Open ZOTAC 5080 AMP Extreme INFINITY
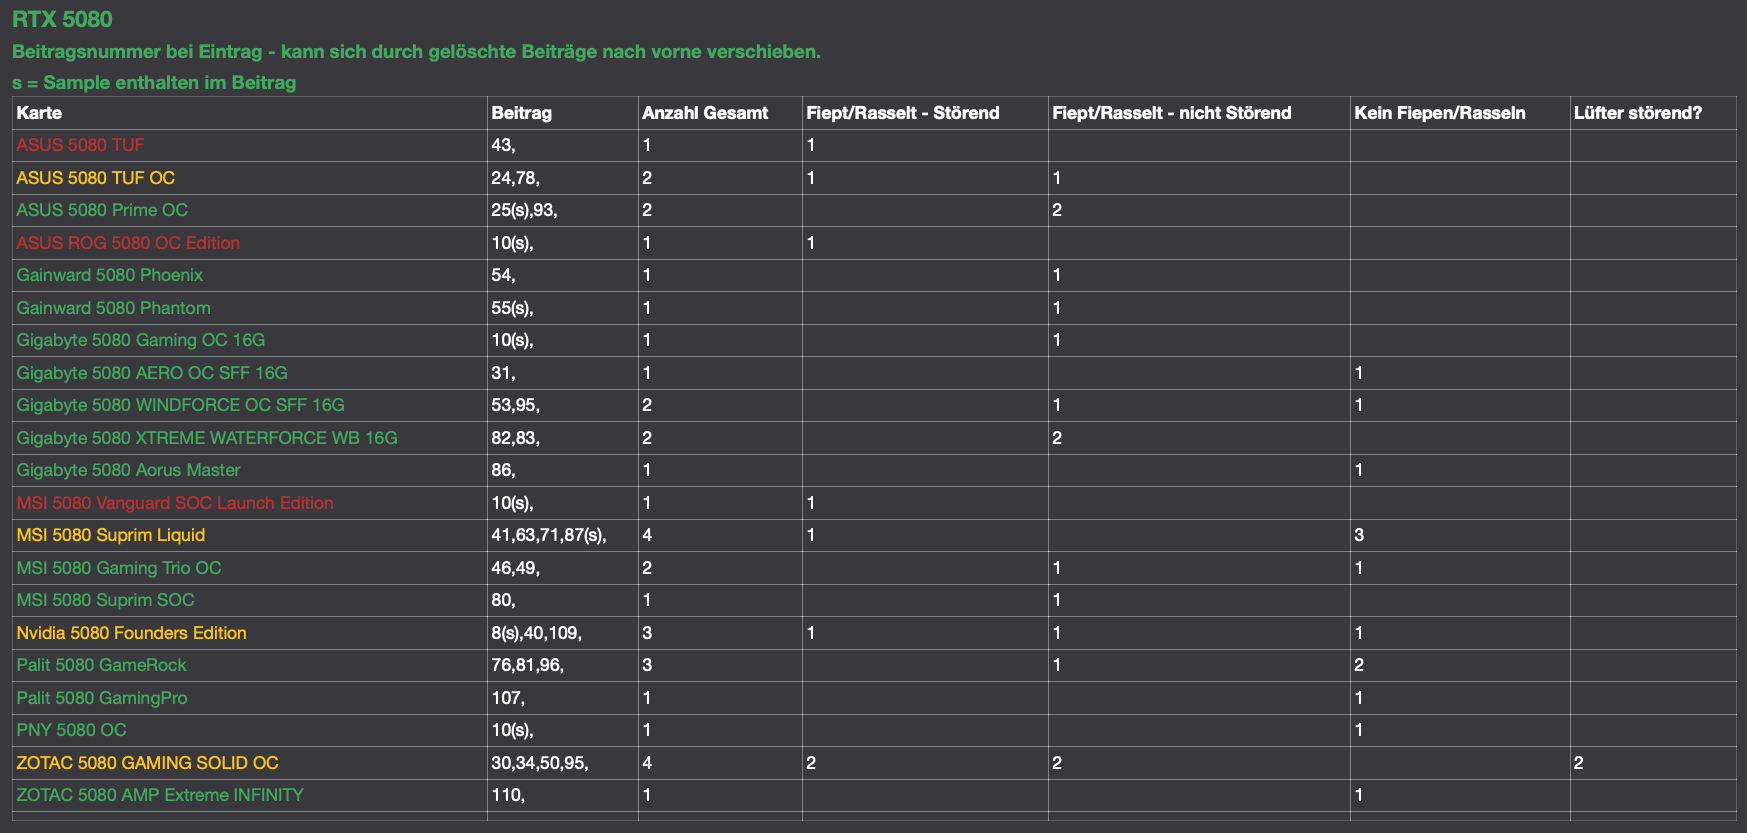 pos(160,795)
